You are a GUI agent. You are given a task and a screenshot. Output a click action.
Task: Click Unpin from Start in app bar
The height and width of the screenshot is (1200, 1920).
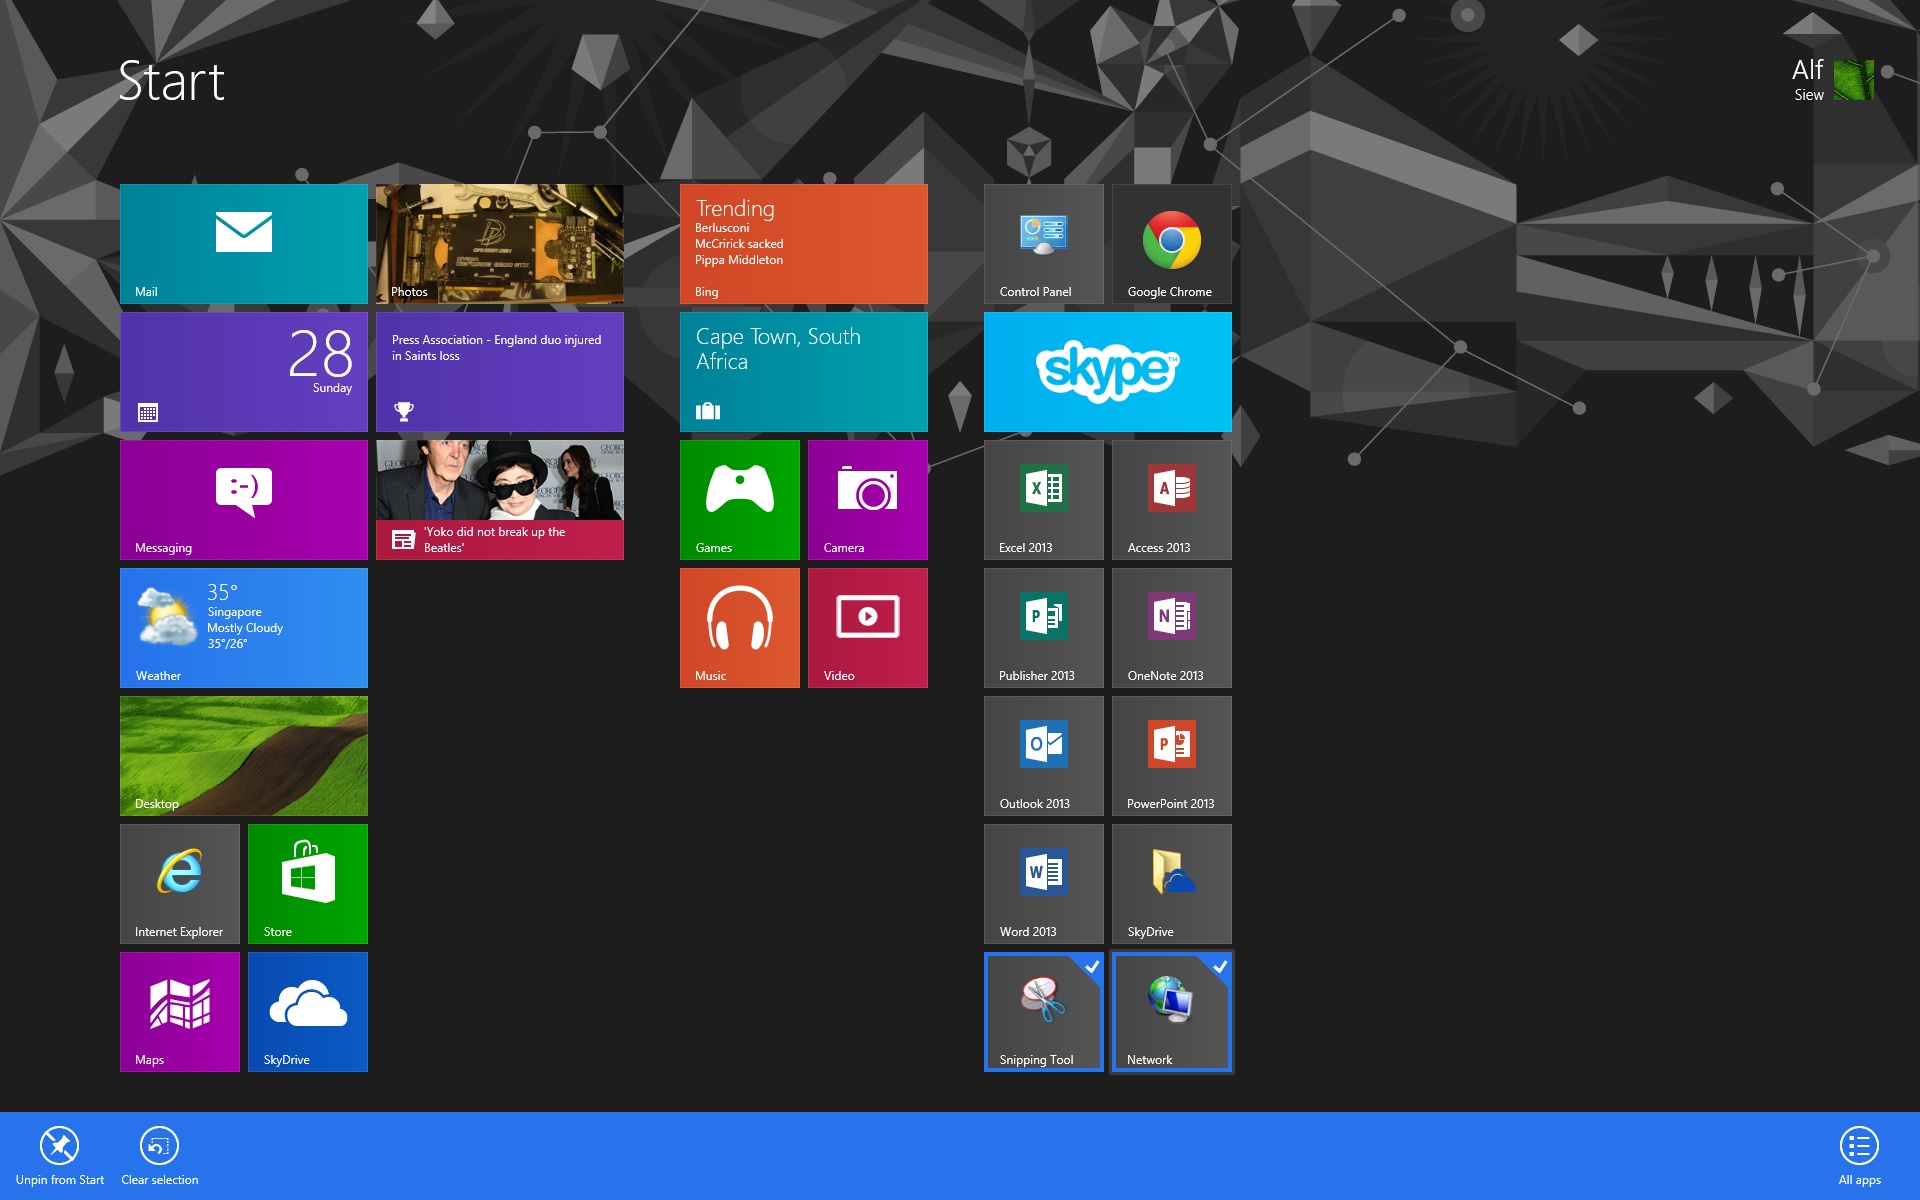click(60, 1156)
